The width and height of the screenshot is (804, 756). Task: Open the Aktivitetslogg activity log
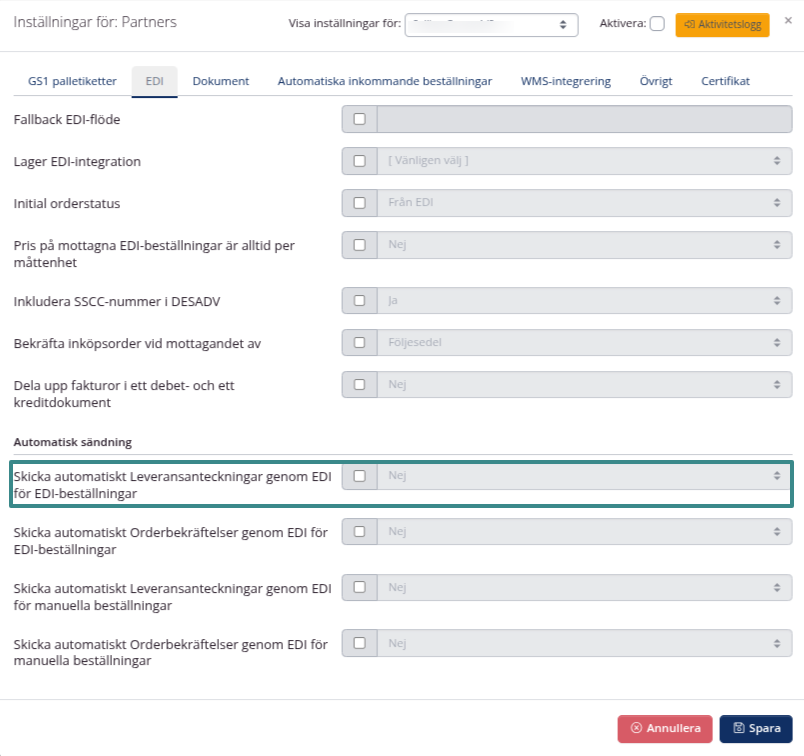pos(722,24)
